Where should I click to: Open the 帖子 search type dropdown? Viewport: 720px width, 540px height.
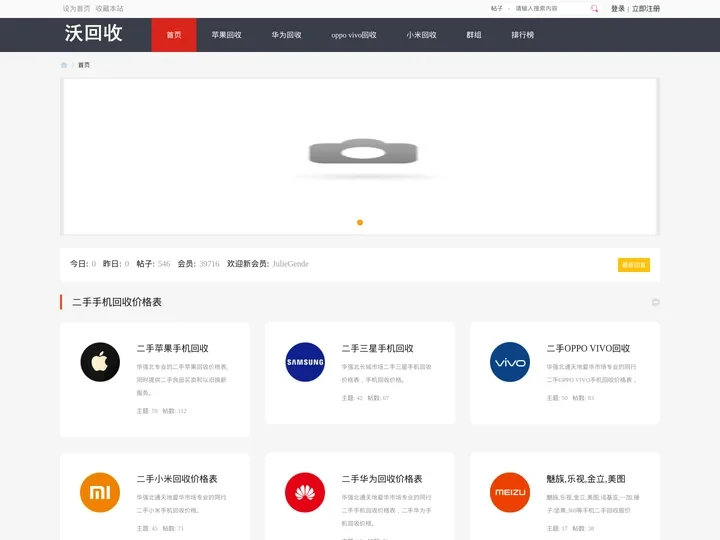tap(500, 8)
